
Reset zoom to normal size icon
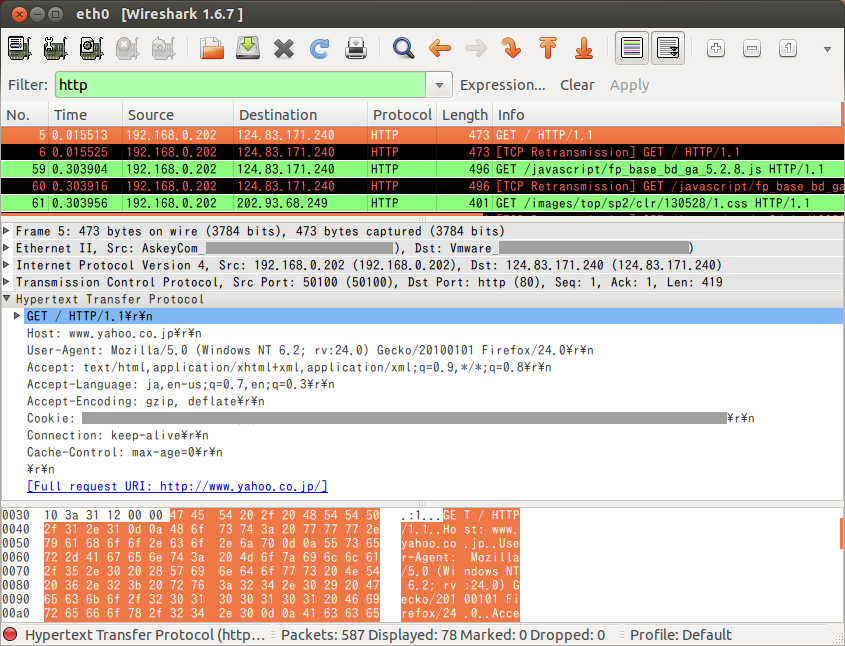pos(788,48)
